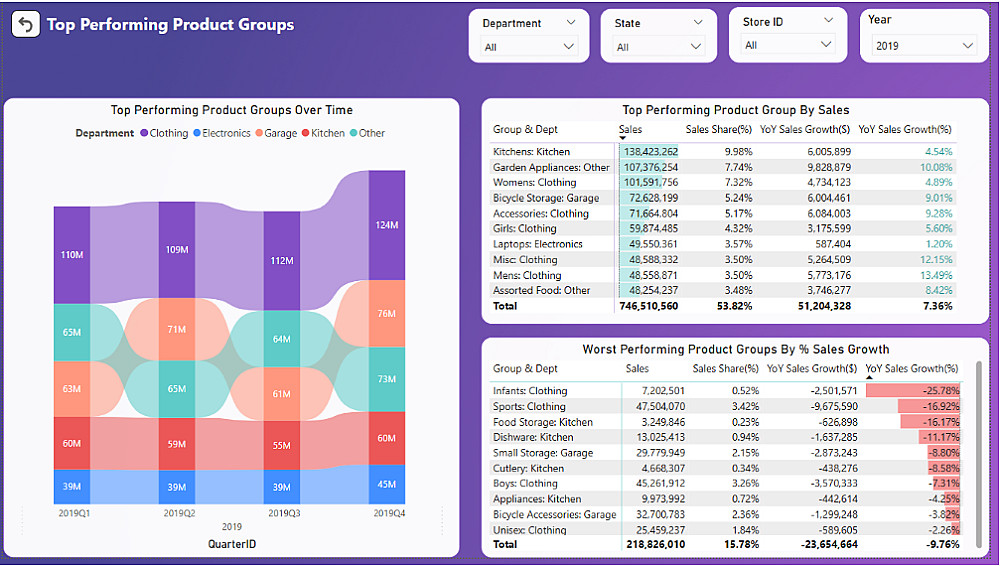This screenshot has height=566, width=1000.
Task: Click sales value 138,423,262
Action: (651, 152)
